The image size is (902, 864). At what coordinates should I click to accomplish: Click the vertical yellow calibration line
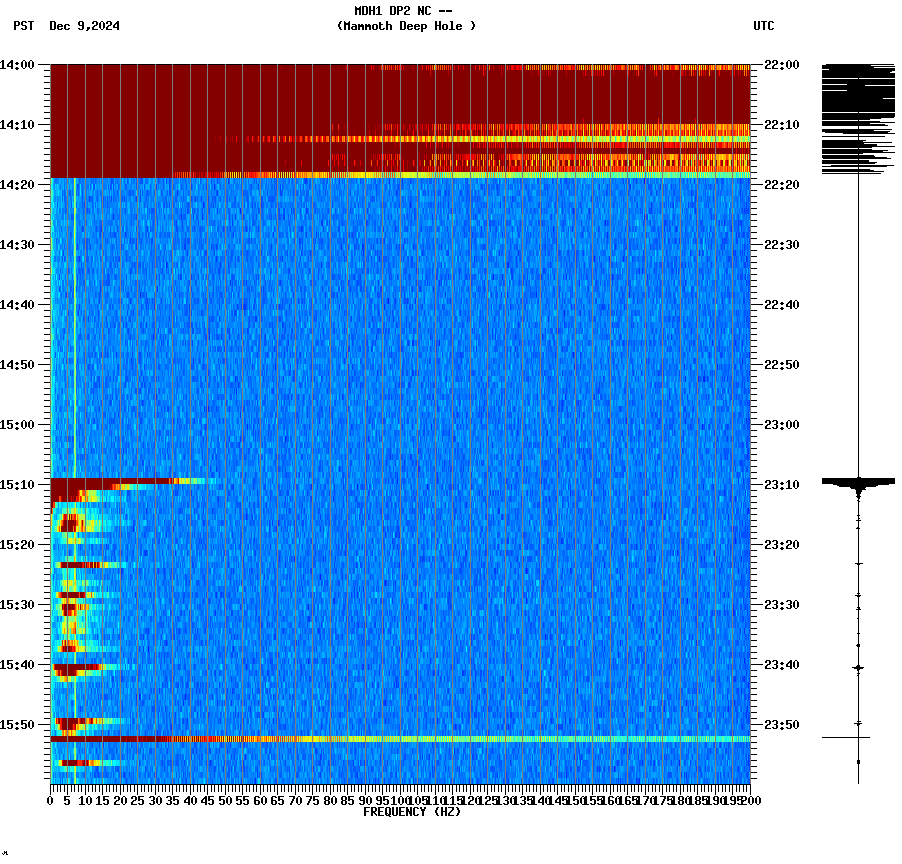(74, 300)
